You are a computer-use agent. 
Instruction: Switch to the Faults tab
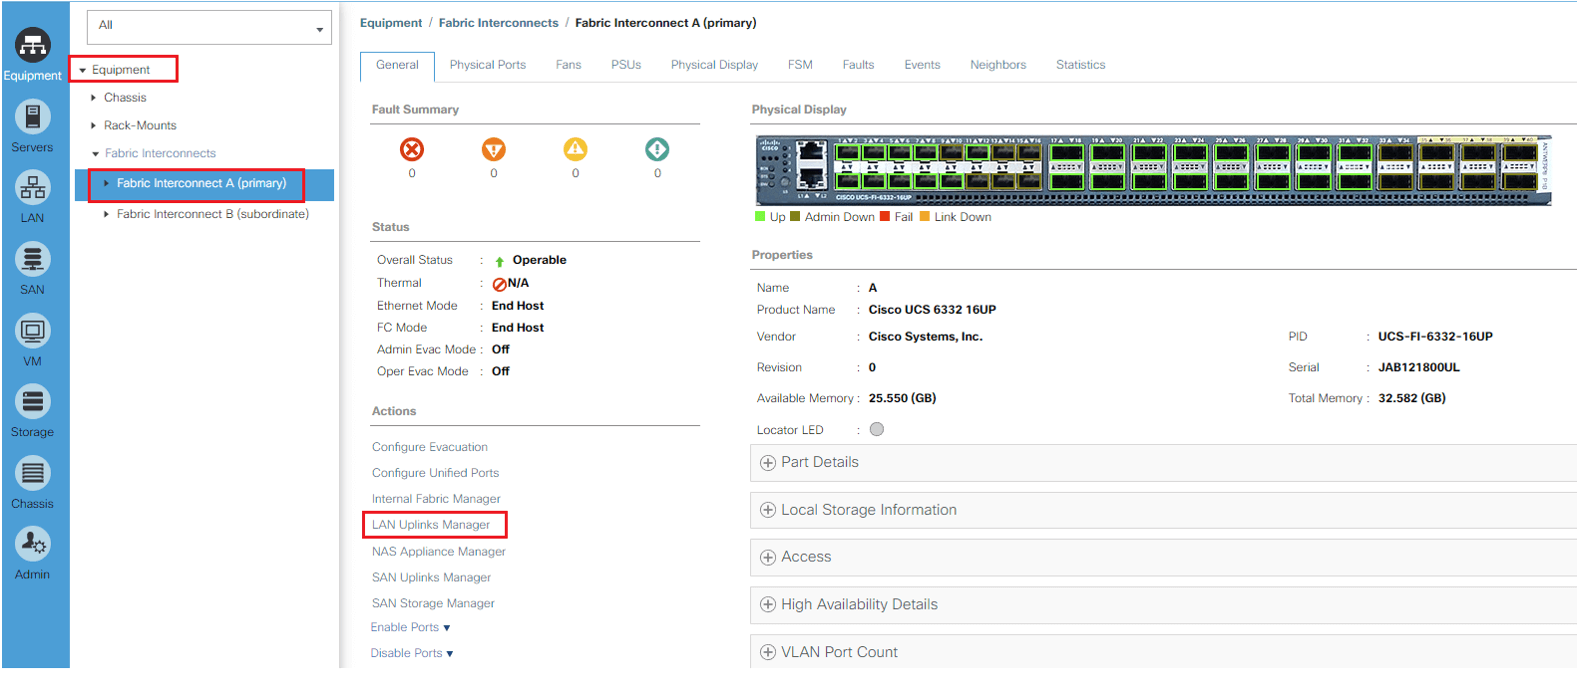click(x=858, y=65)
